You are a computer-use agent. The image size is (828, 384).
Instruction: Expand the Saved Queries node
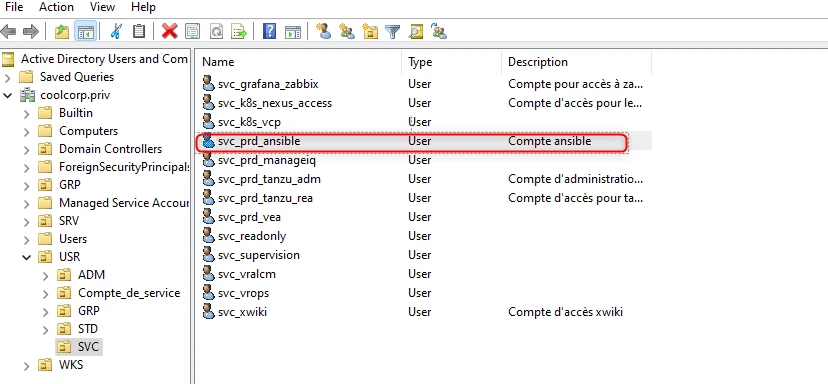(7, 78)
